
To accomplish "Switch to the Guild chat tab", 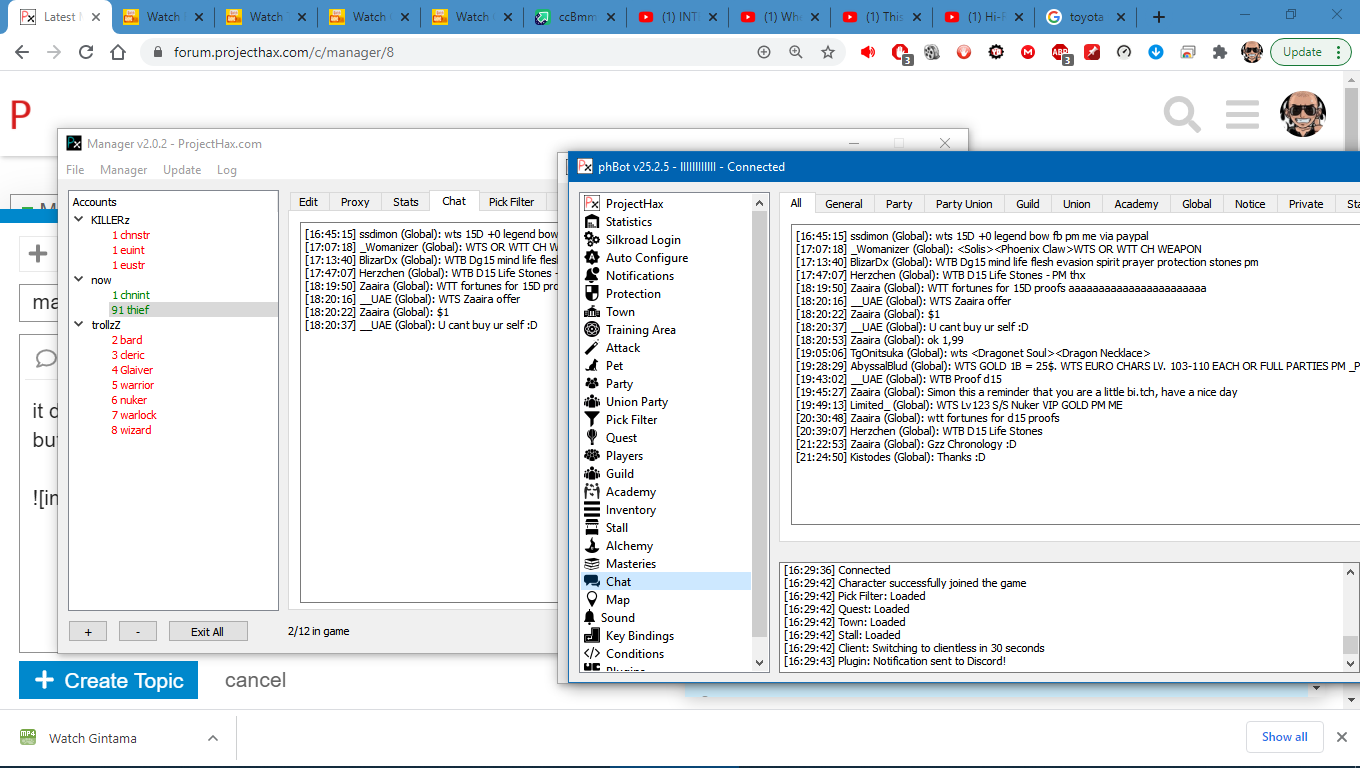I will click(1028, 204).
